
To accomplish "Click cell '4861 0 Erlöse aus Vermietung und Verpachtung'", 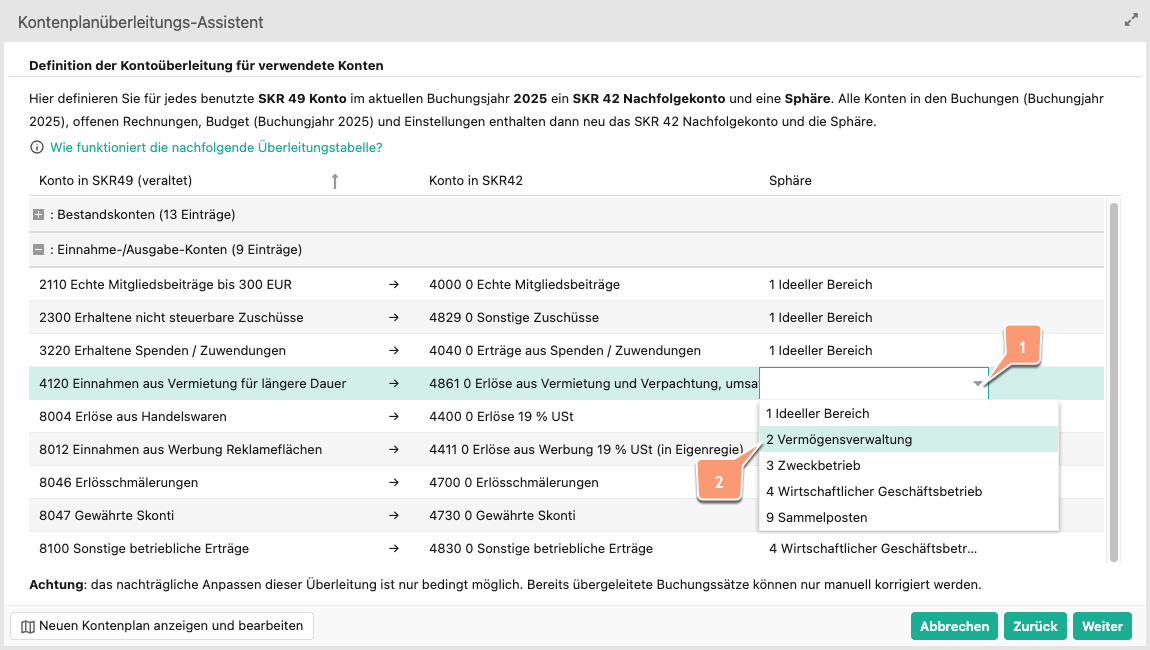I will click(x=593, y=384).
